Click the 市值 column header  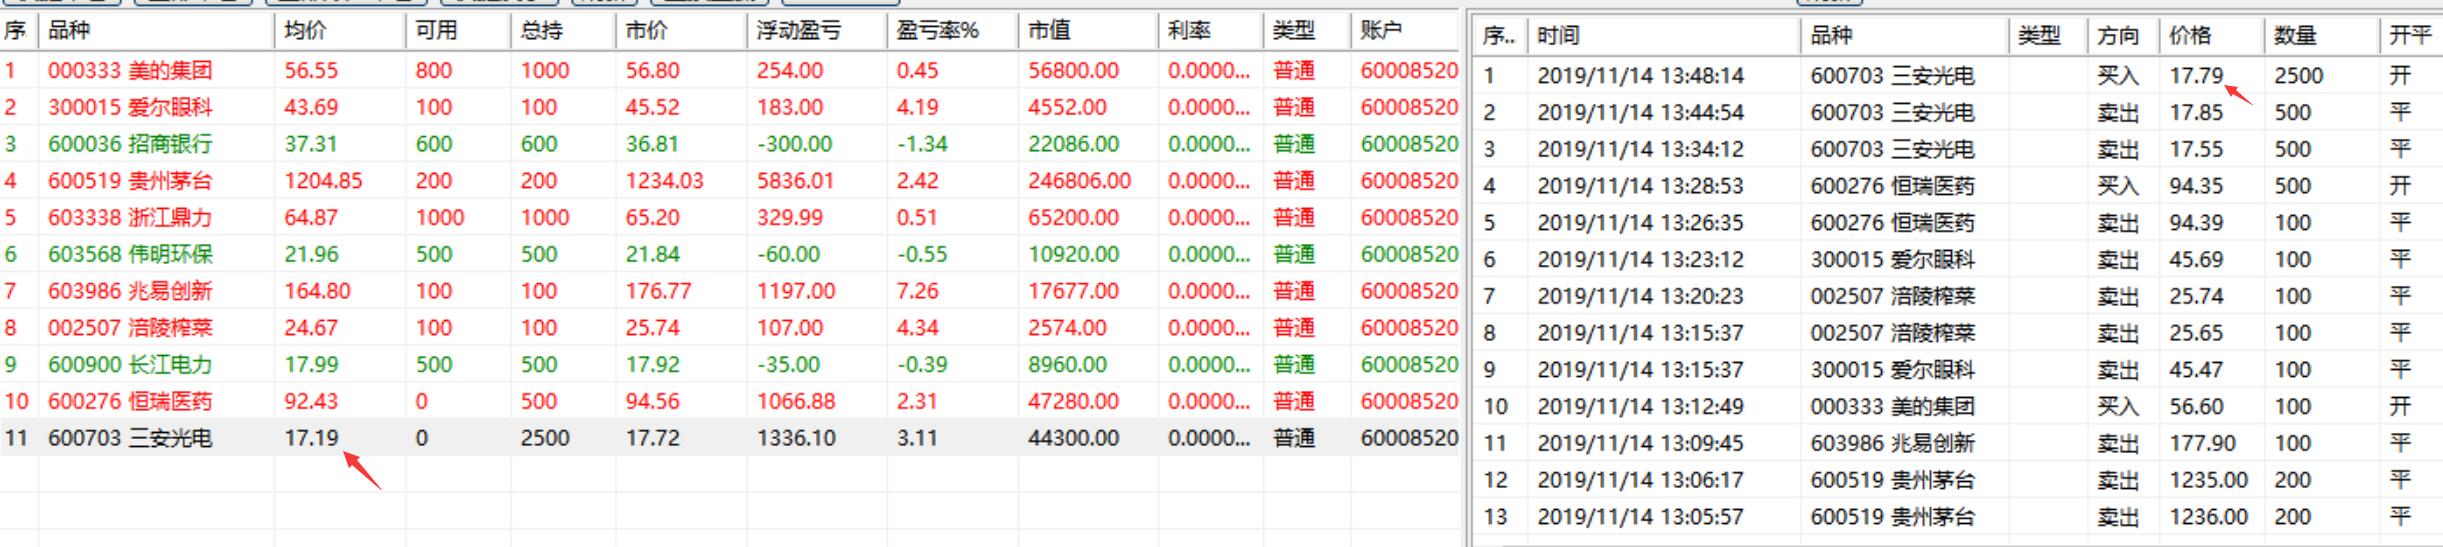pos(1087,31)
